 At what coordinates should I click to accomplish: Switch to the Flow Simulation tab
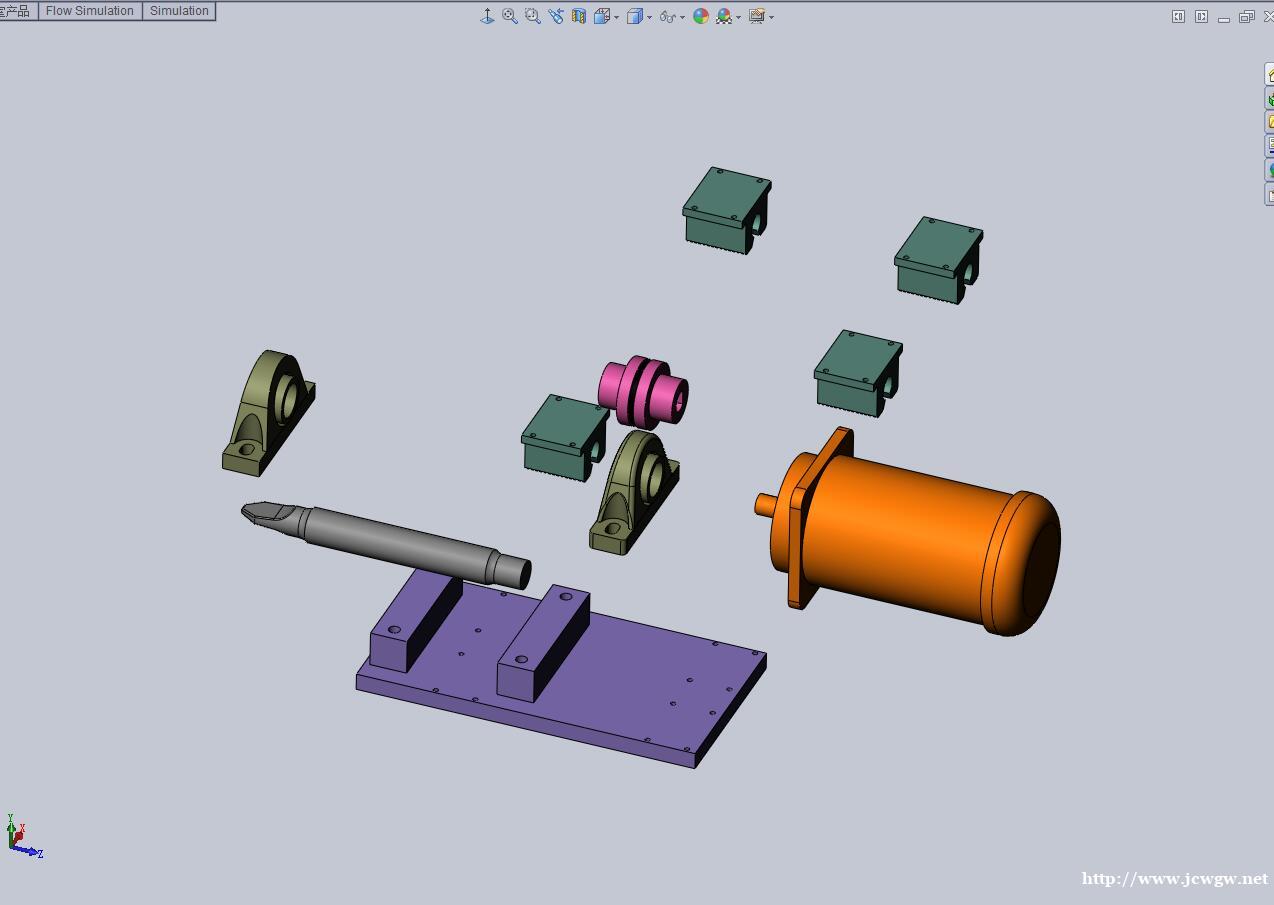[x=90, y=11]
